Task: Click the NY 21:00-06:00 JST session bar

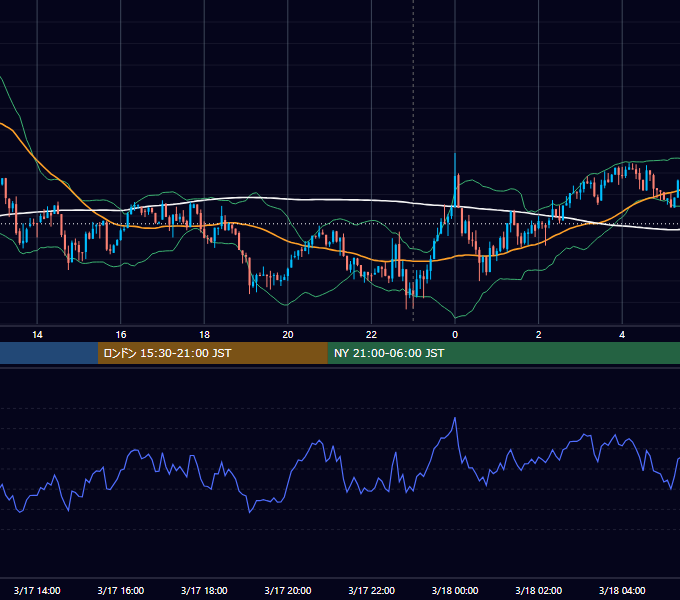Action: pyautogui.click(x=503, y=353)
